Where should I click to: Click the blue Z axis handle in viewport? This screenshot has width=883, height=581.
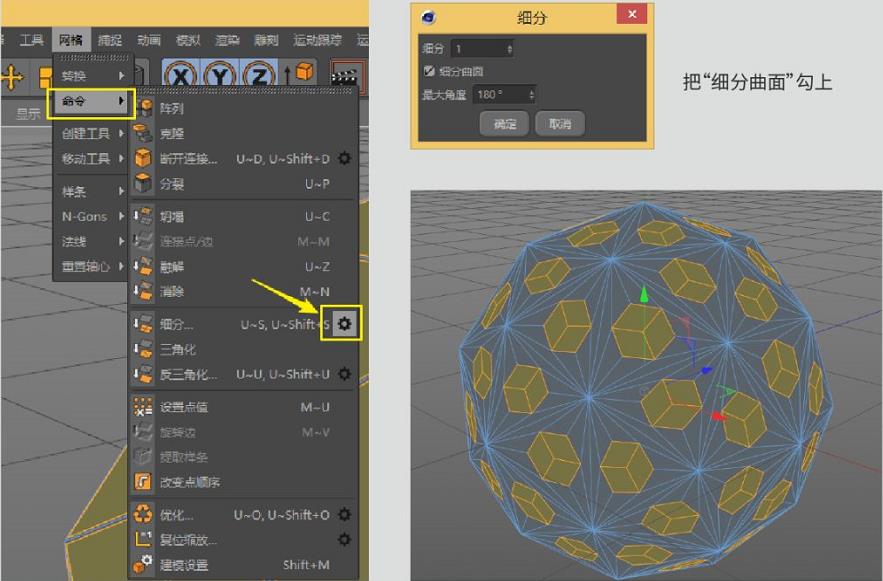pos(705,370)
